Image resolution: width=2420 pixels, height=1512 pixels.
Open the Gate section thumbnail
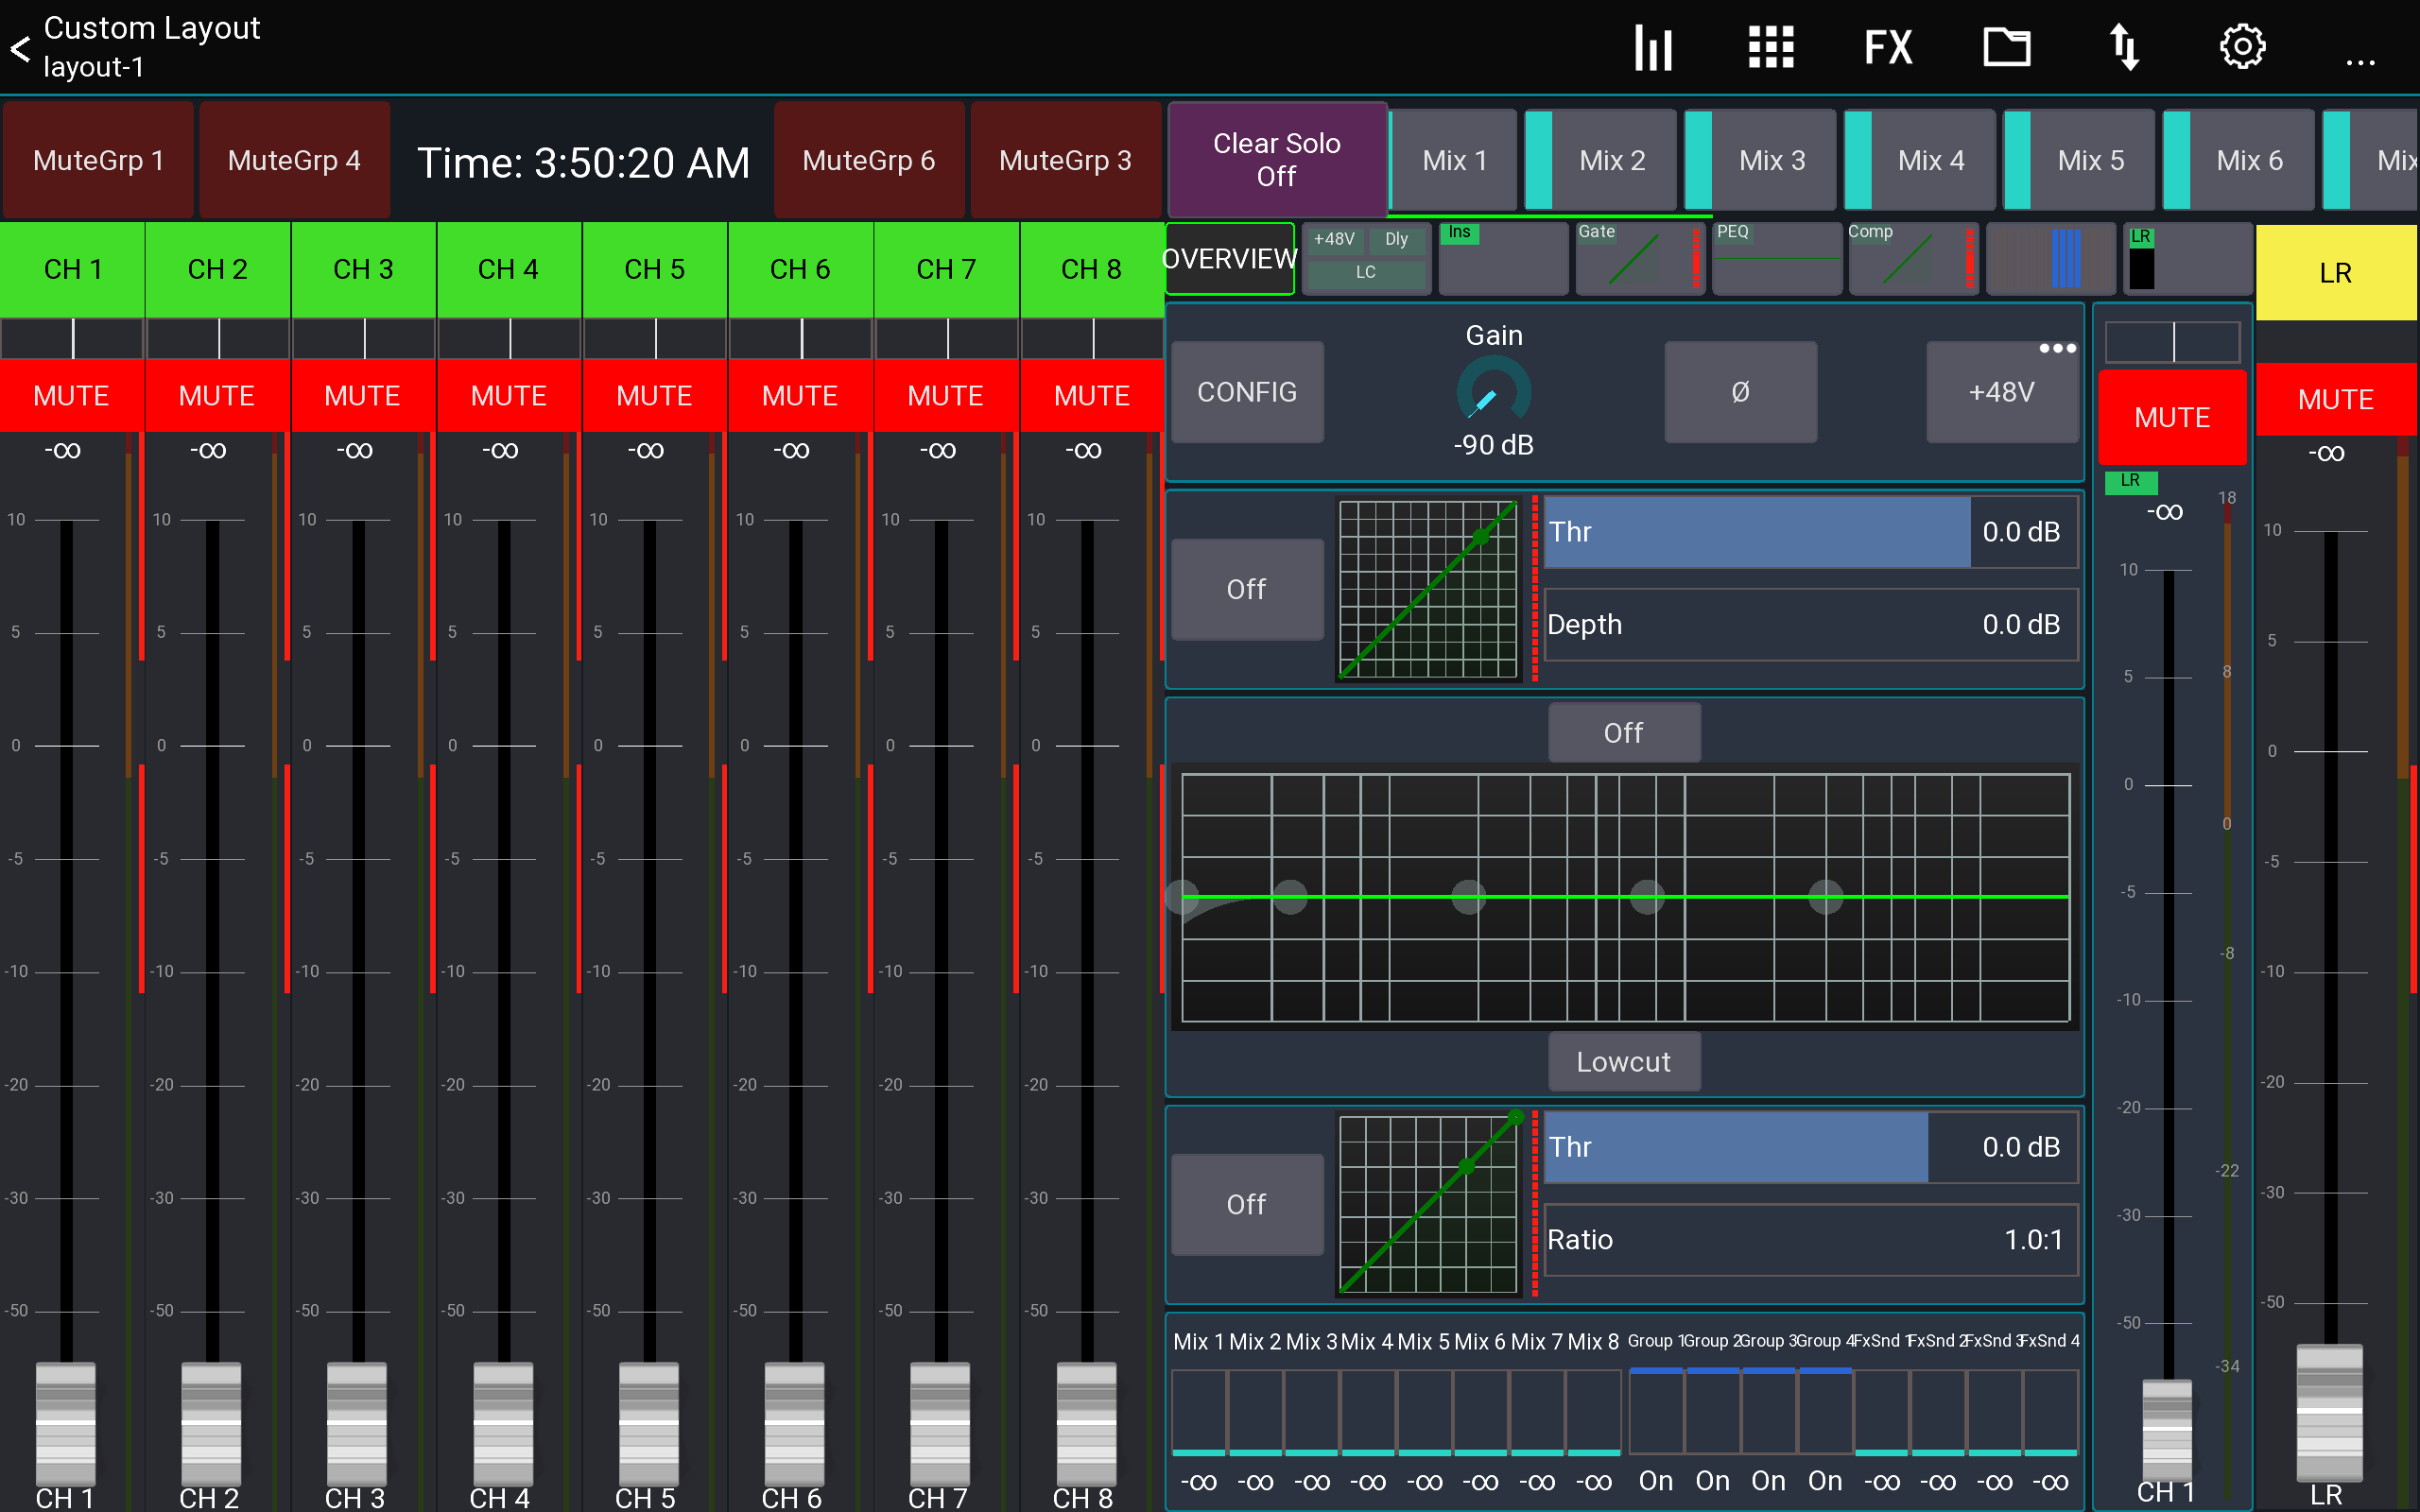(x=1638, y=259)
